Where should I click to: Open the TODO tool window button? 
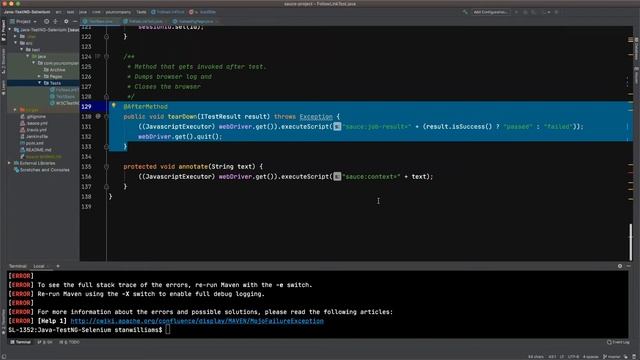click(69, 342)
